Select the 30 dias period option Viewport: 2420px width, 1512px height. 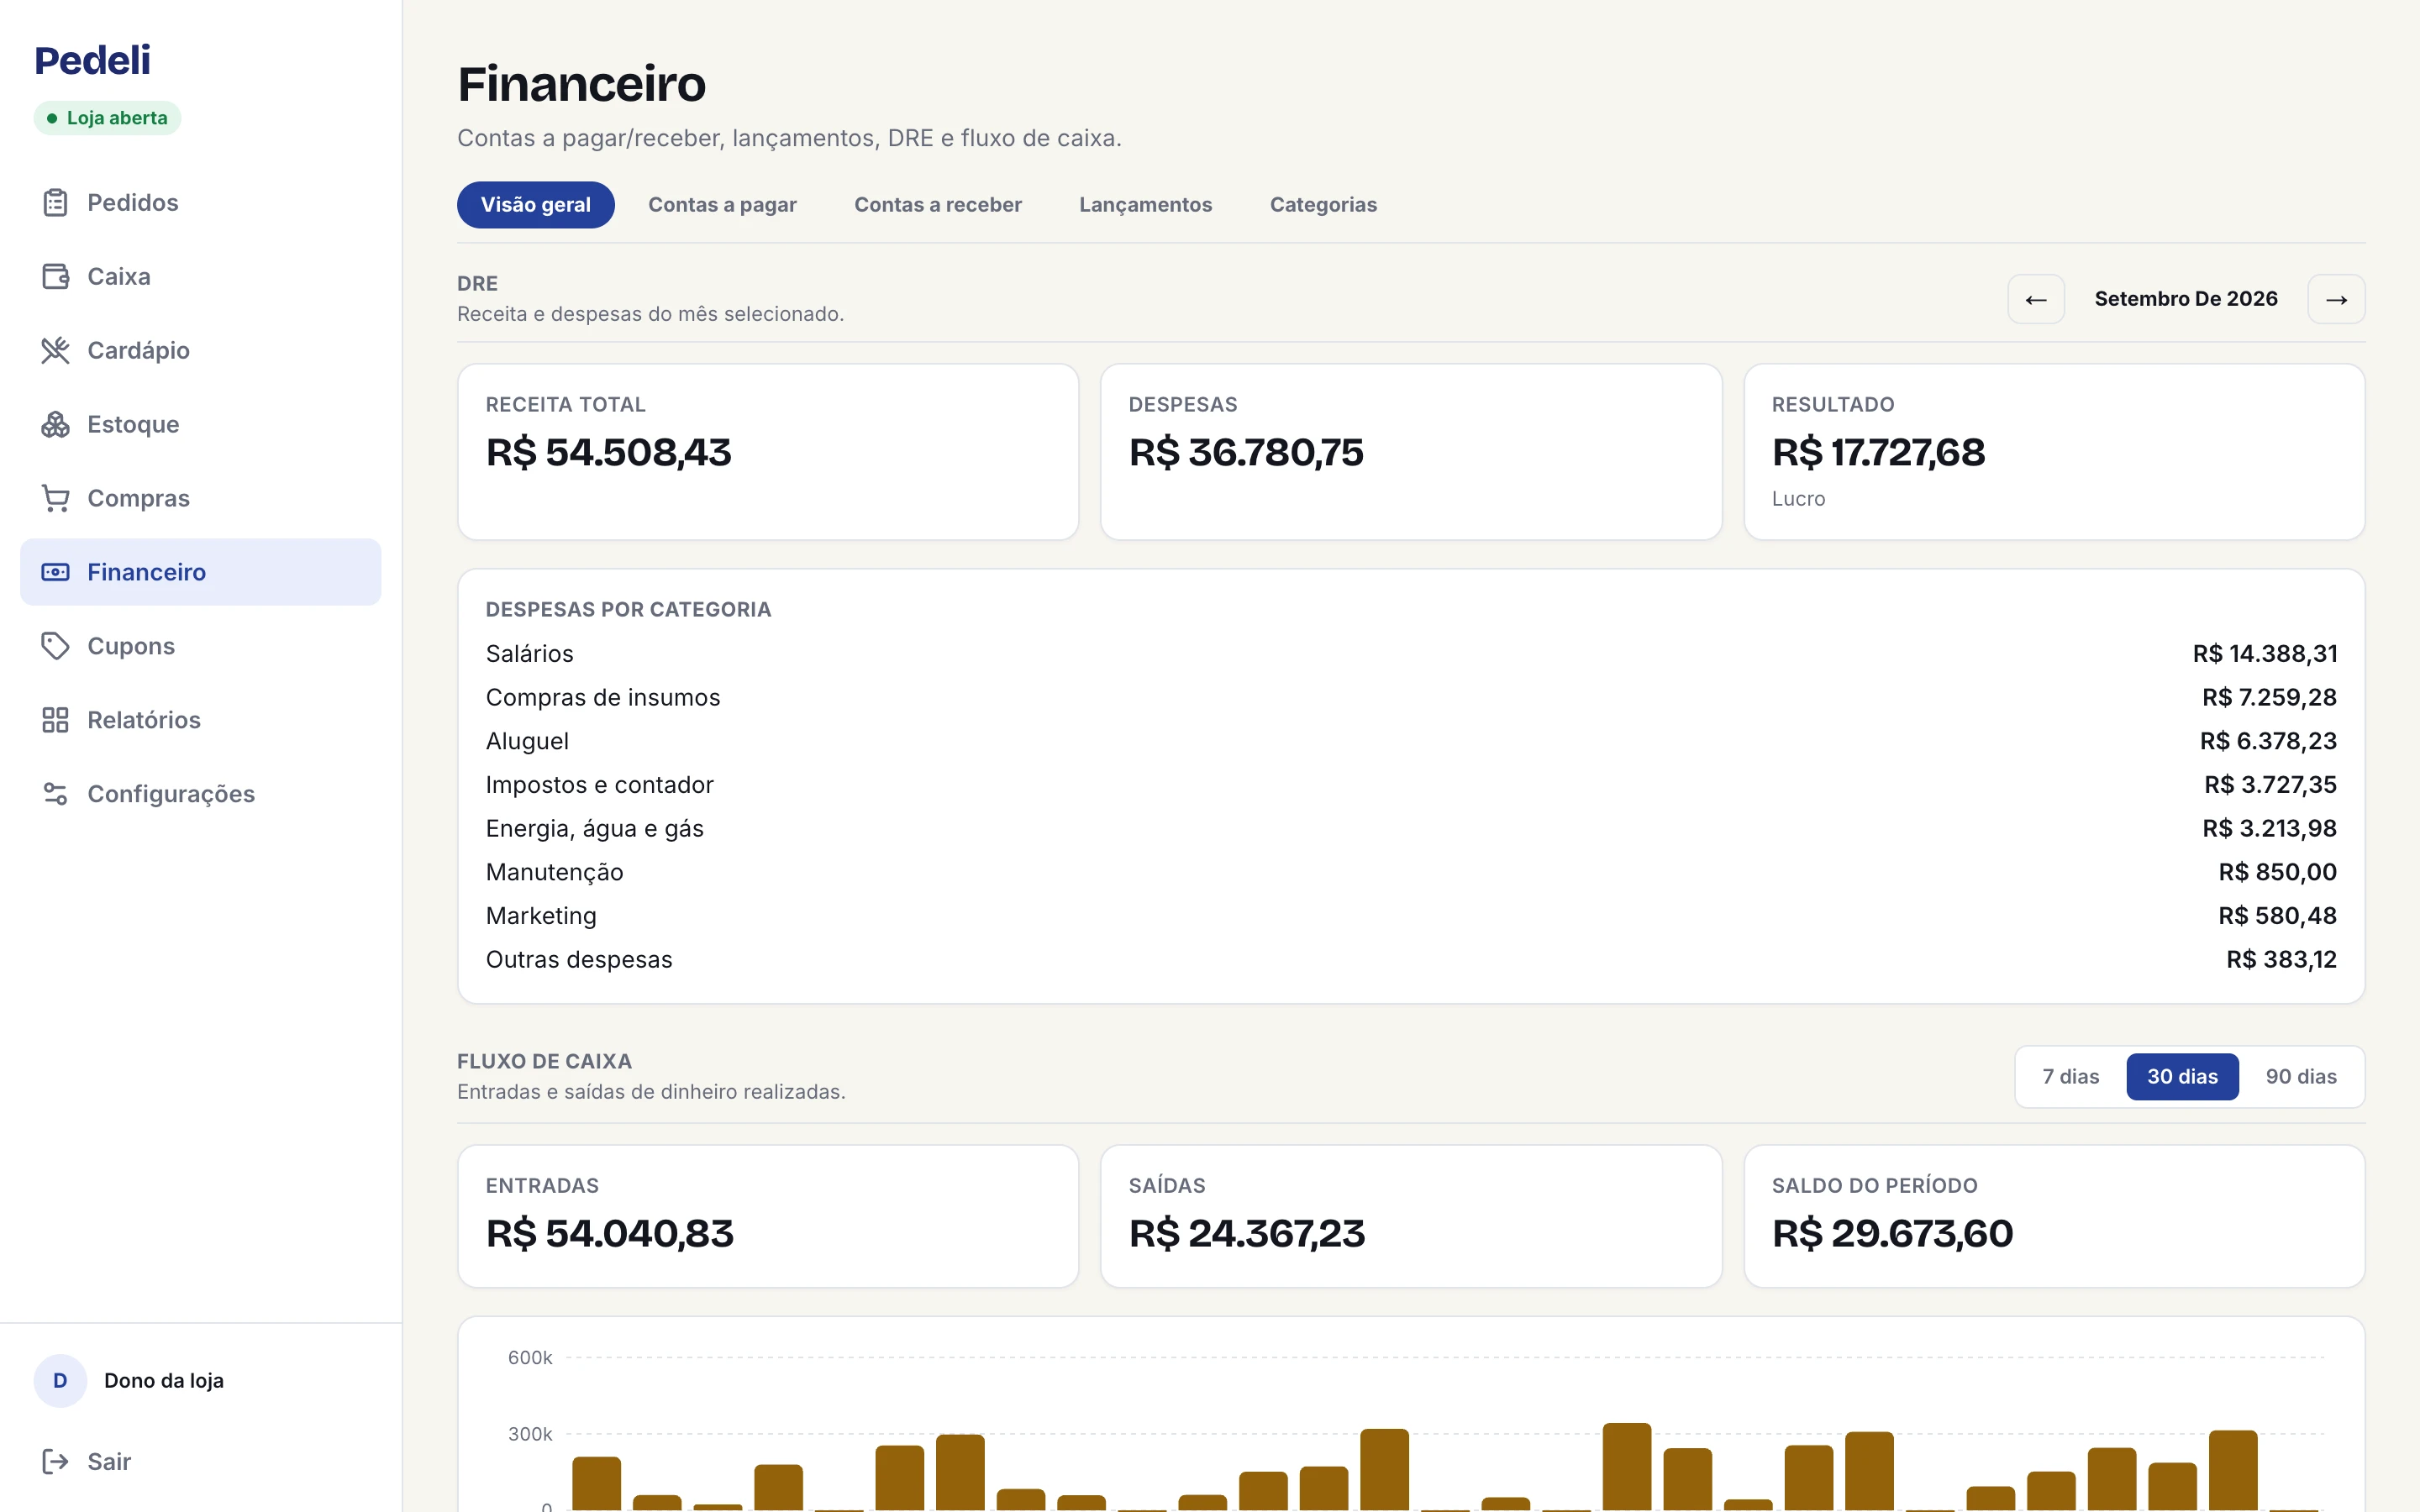click(x=2182, y=1077)
